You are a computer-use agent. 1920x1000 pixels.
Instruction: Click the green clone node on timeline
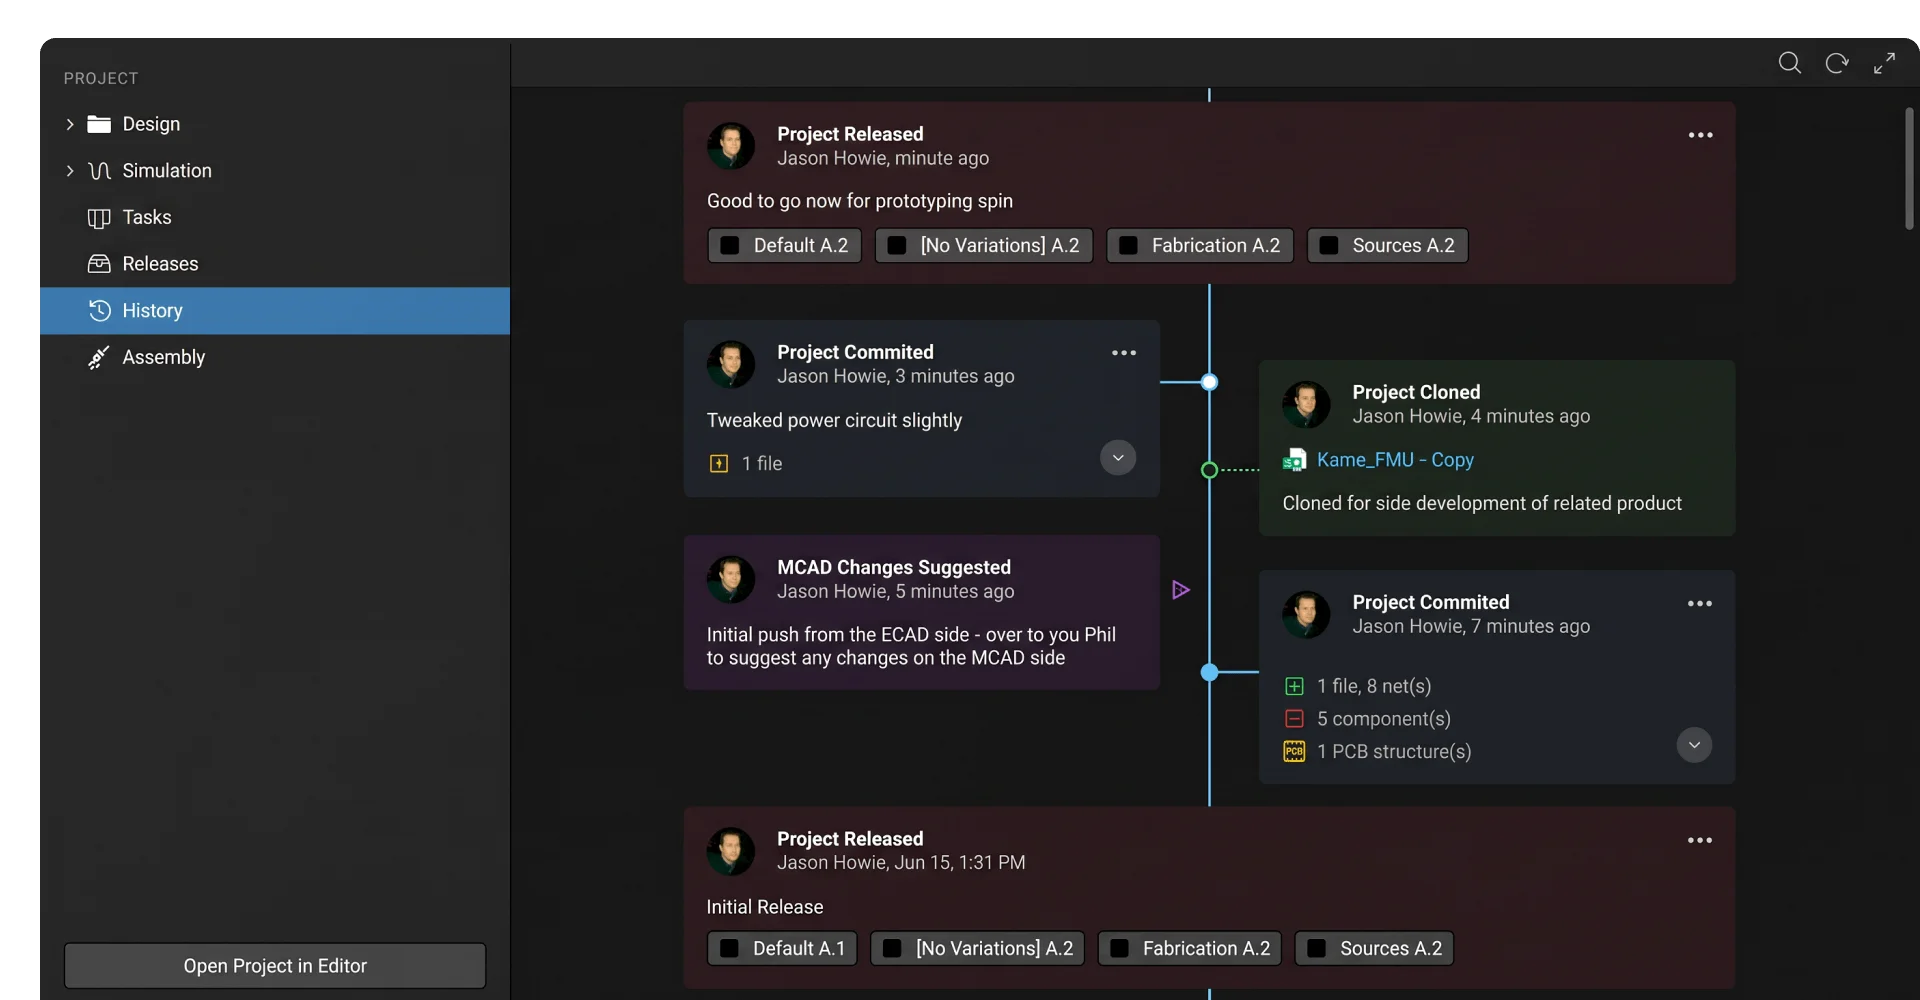1209,470
